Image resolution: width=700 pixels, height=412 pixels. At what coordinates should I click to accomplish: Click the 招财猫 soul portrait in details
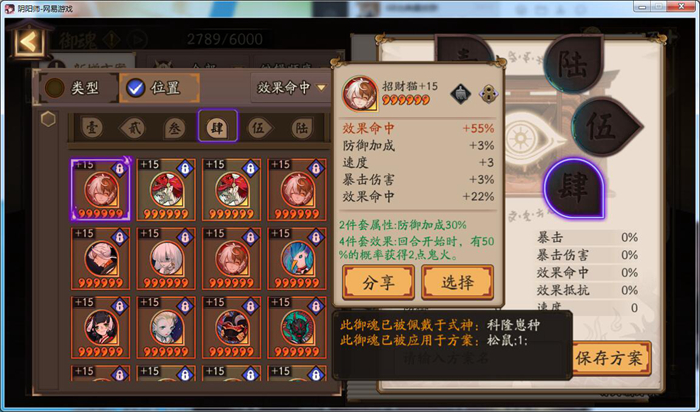pos(359,94)
